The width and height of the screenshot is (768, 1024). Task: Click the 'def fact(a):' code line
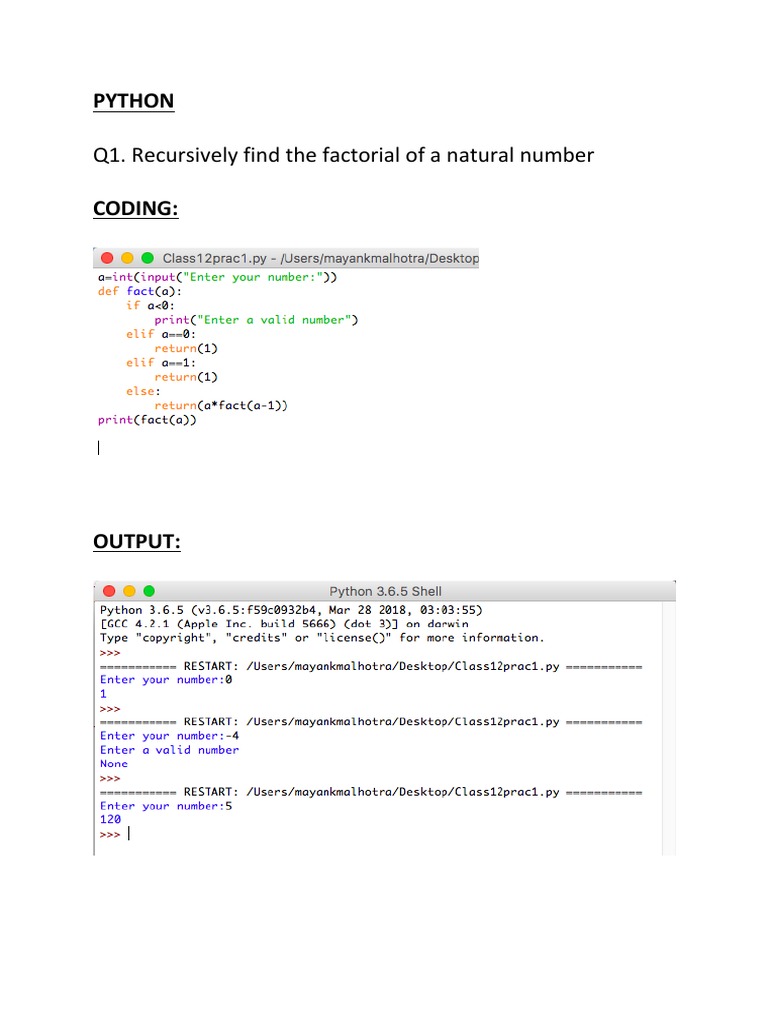[140, 291]
